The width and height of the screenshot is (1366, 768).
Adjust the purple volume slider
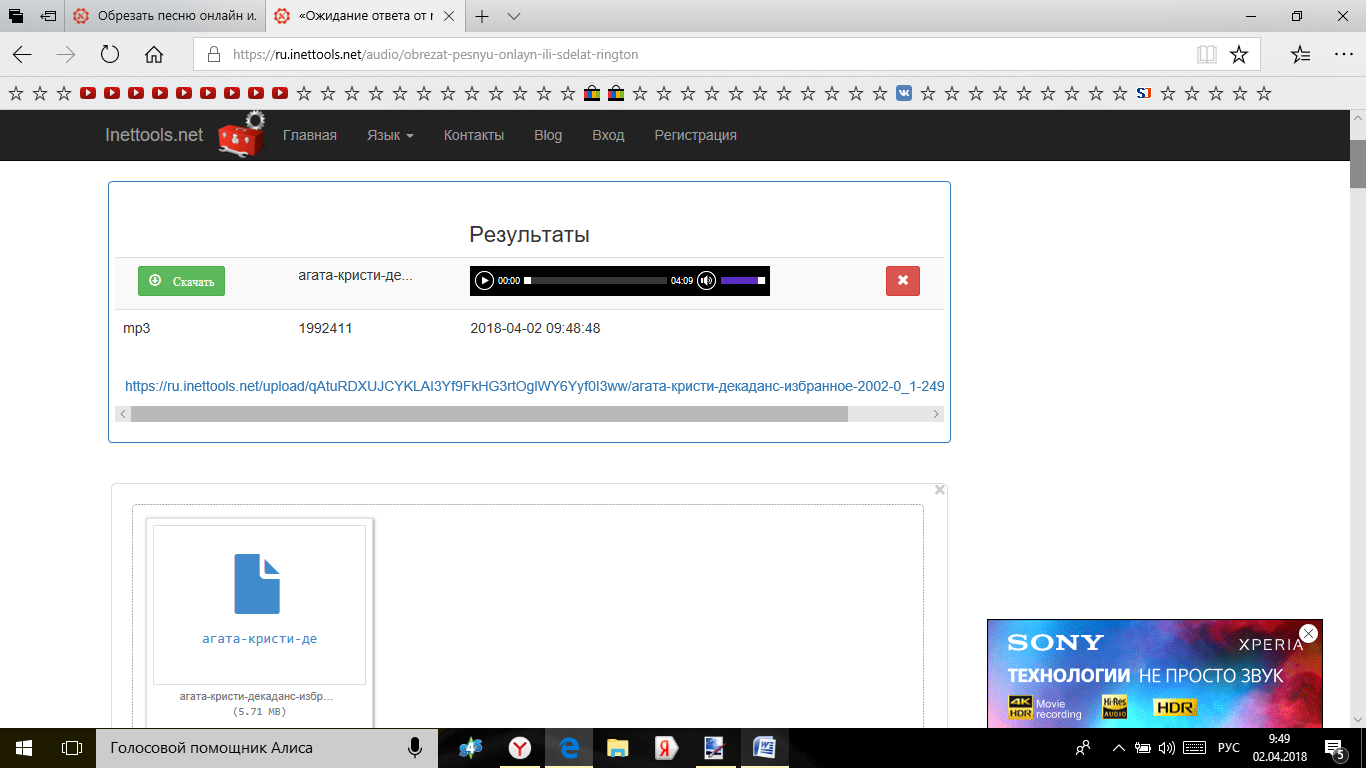tap(742, 281)
